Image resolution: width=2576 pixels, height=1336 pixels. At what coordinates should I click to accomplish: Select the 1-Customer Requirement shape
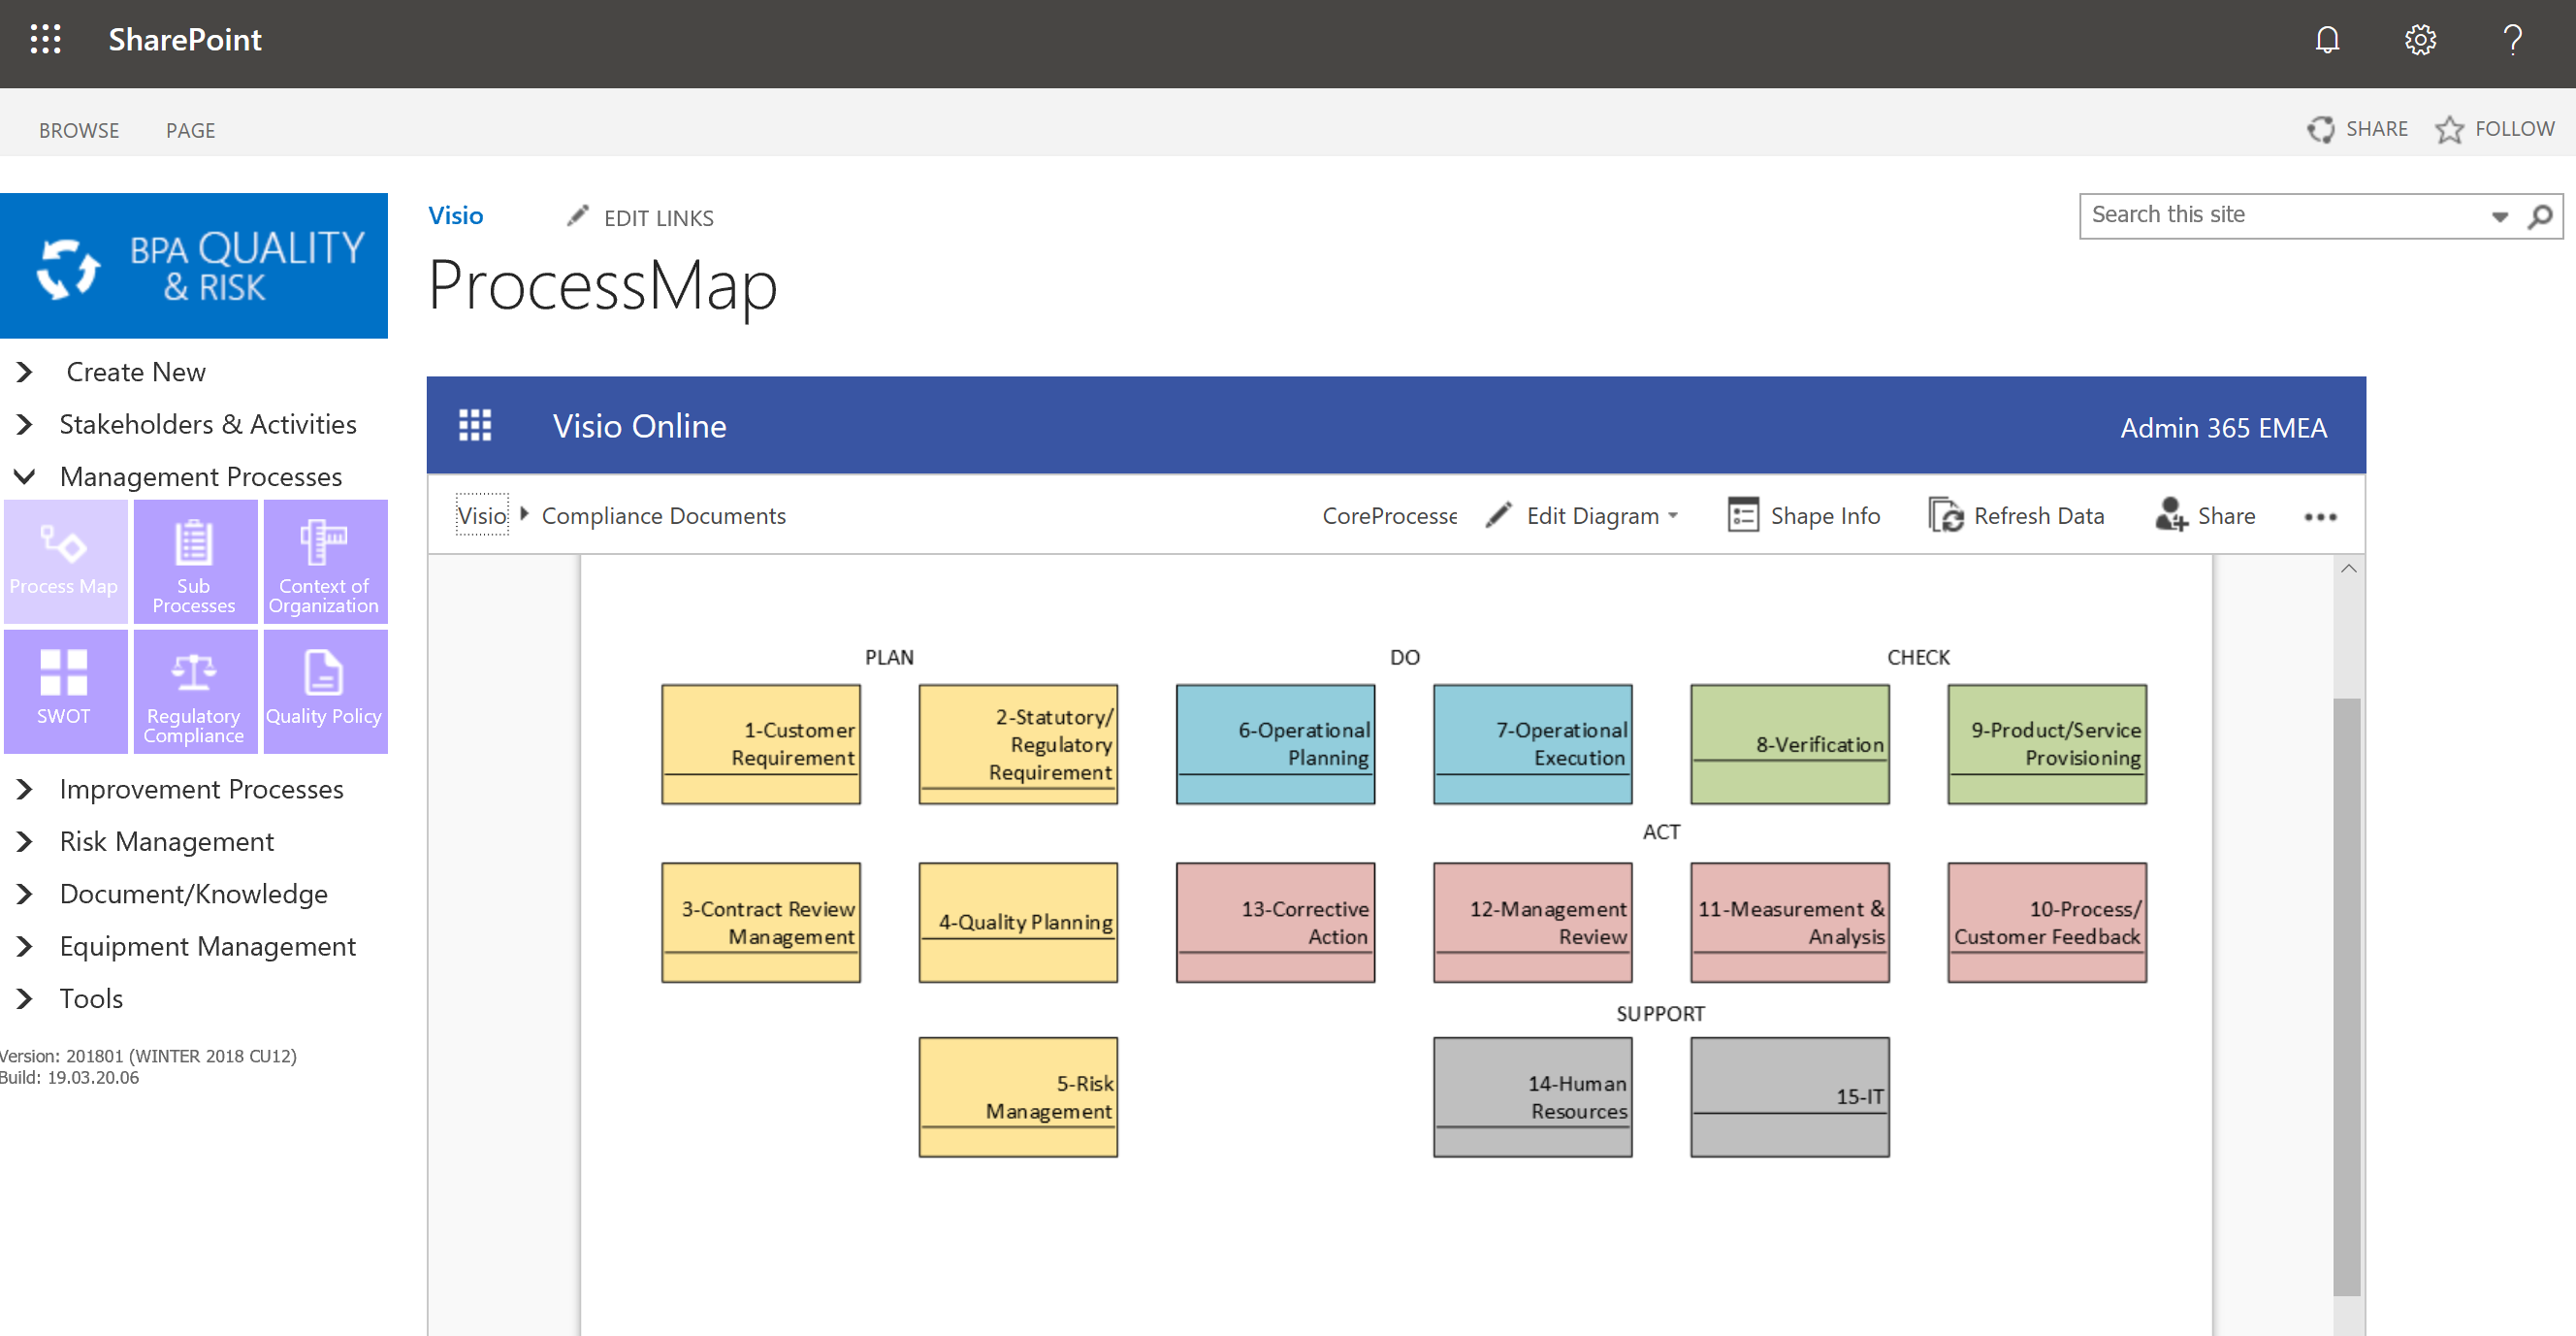(x=761, y=744)
